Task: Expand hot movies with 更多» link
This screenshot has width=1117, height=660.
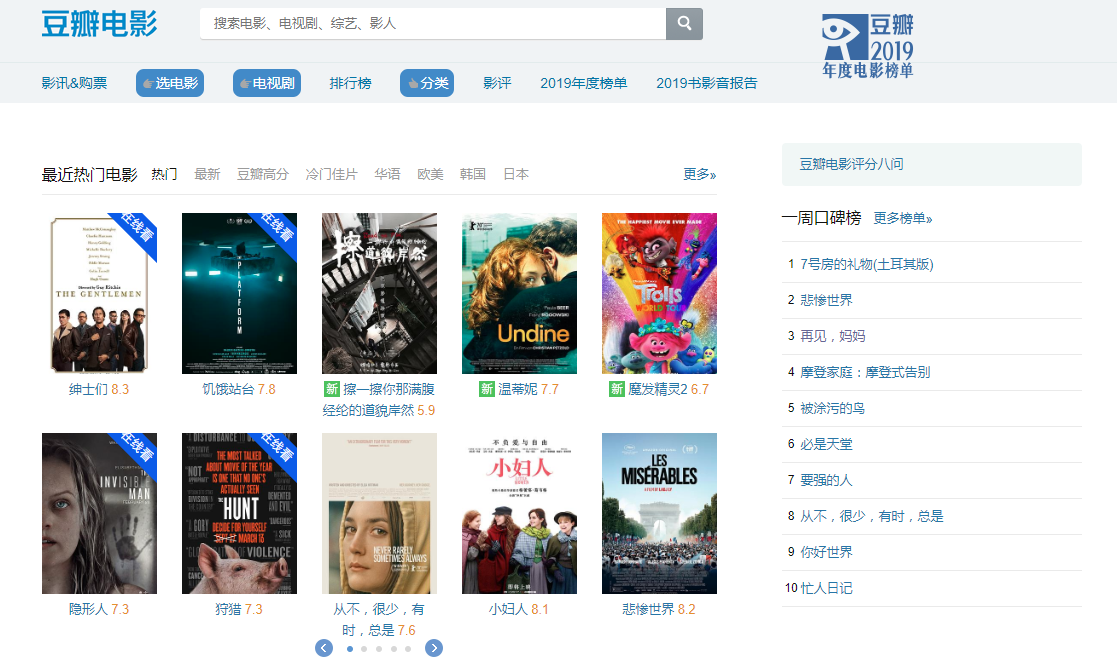Action: click(696, 172)
